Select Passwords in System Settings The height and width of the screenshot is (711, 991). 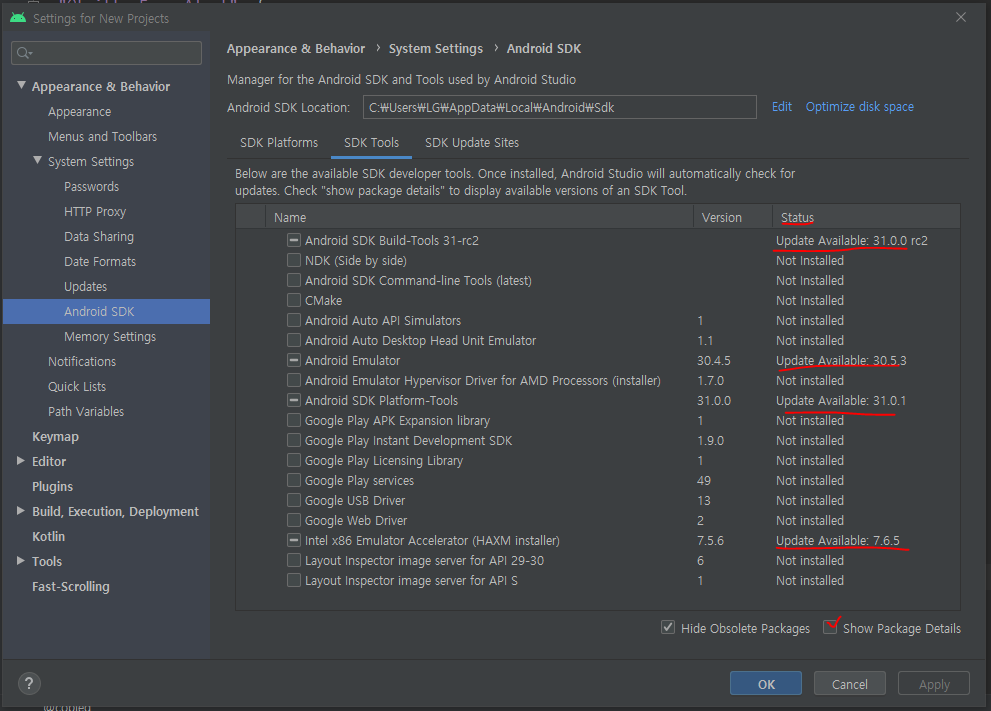point(92,186)
